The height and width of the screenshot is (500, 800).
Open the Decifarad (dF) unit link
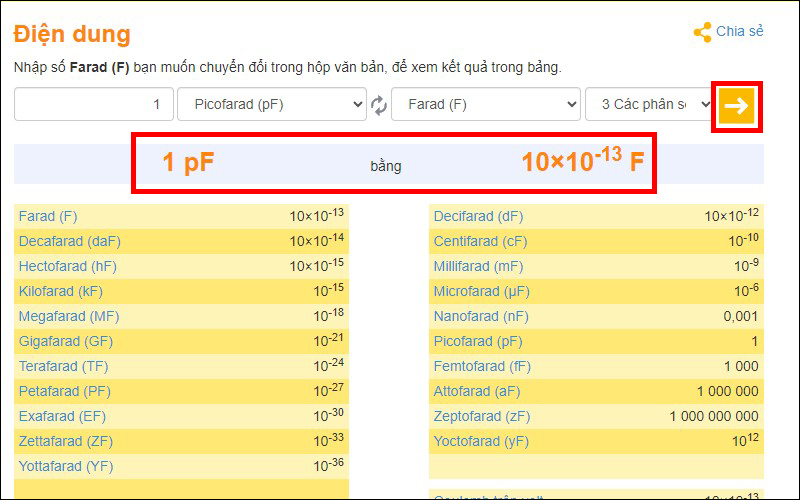pyautogui.click(x=478, y=216)
